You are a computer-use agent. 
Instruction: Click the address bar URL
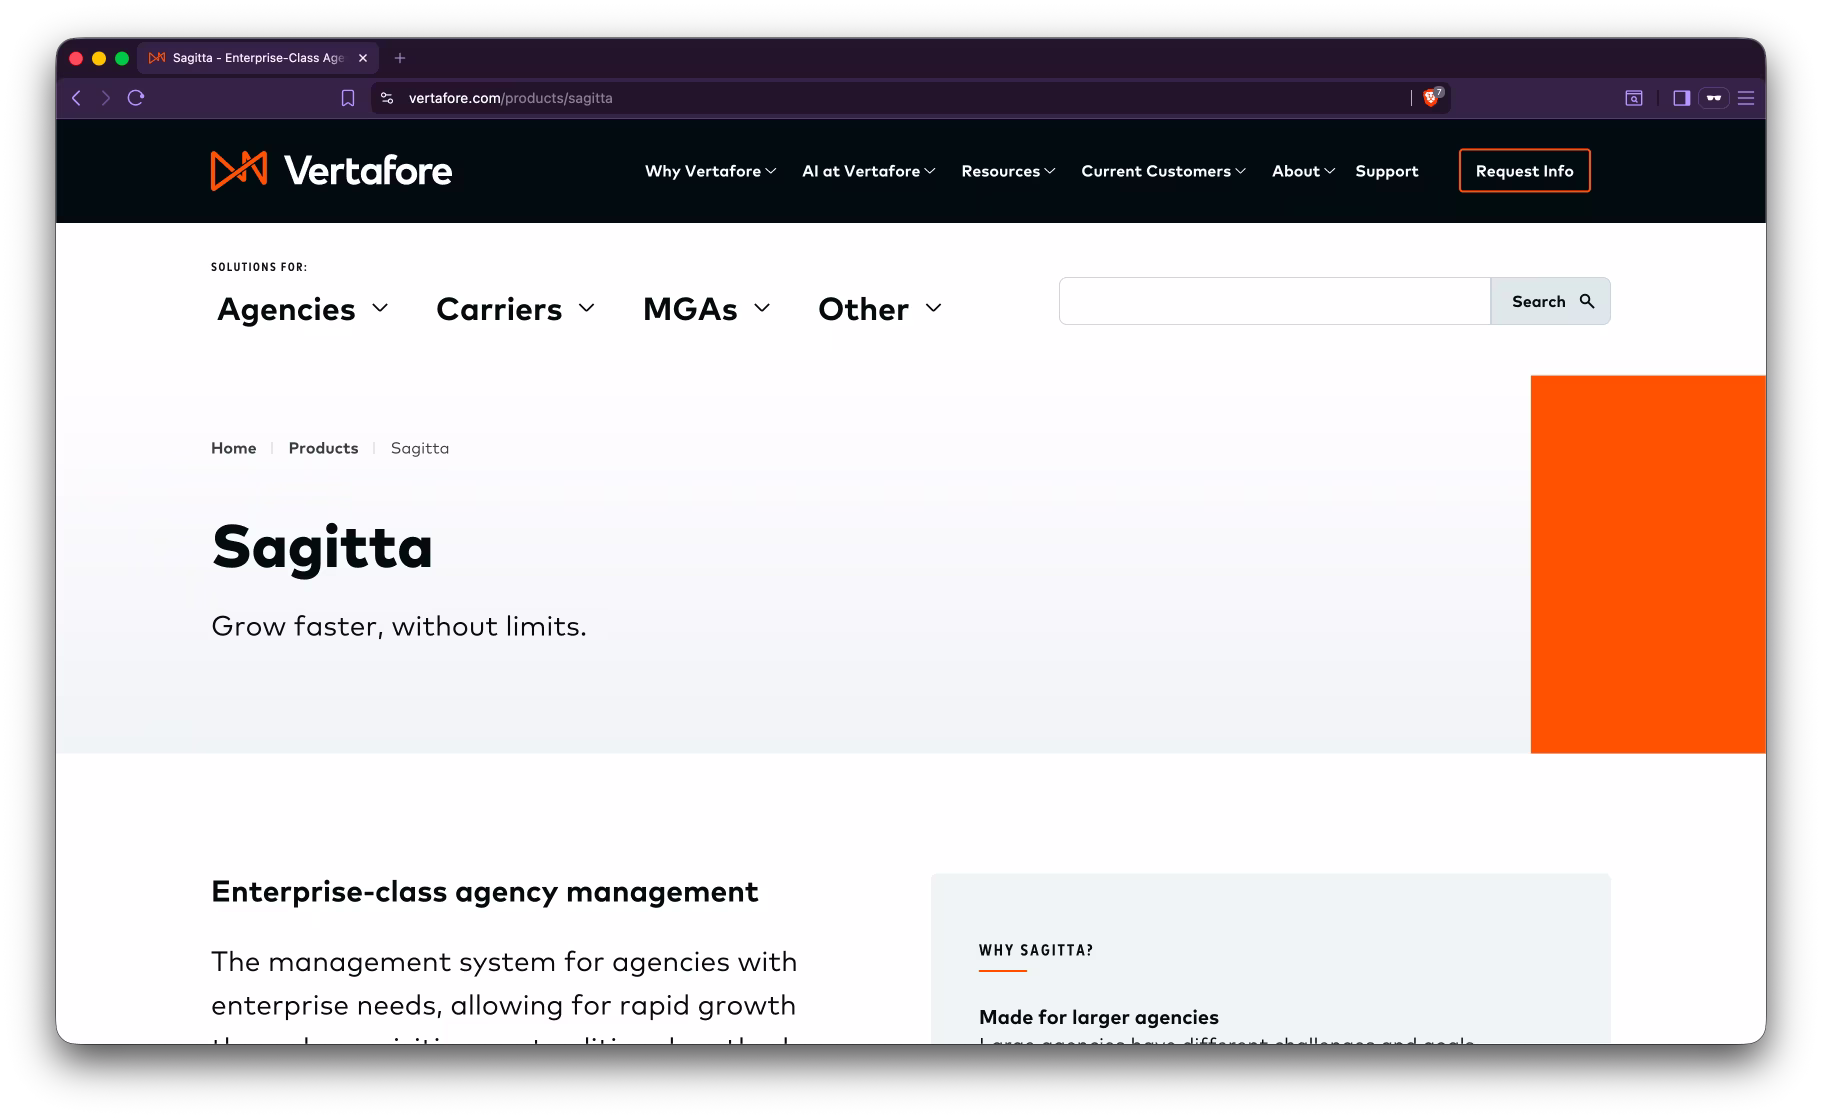click(x=510, y=98)
